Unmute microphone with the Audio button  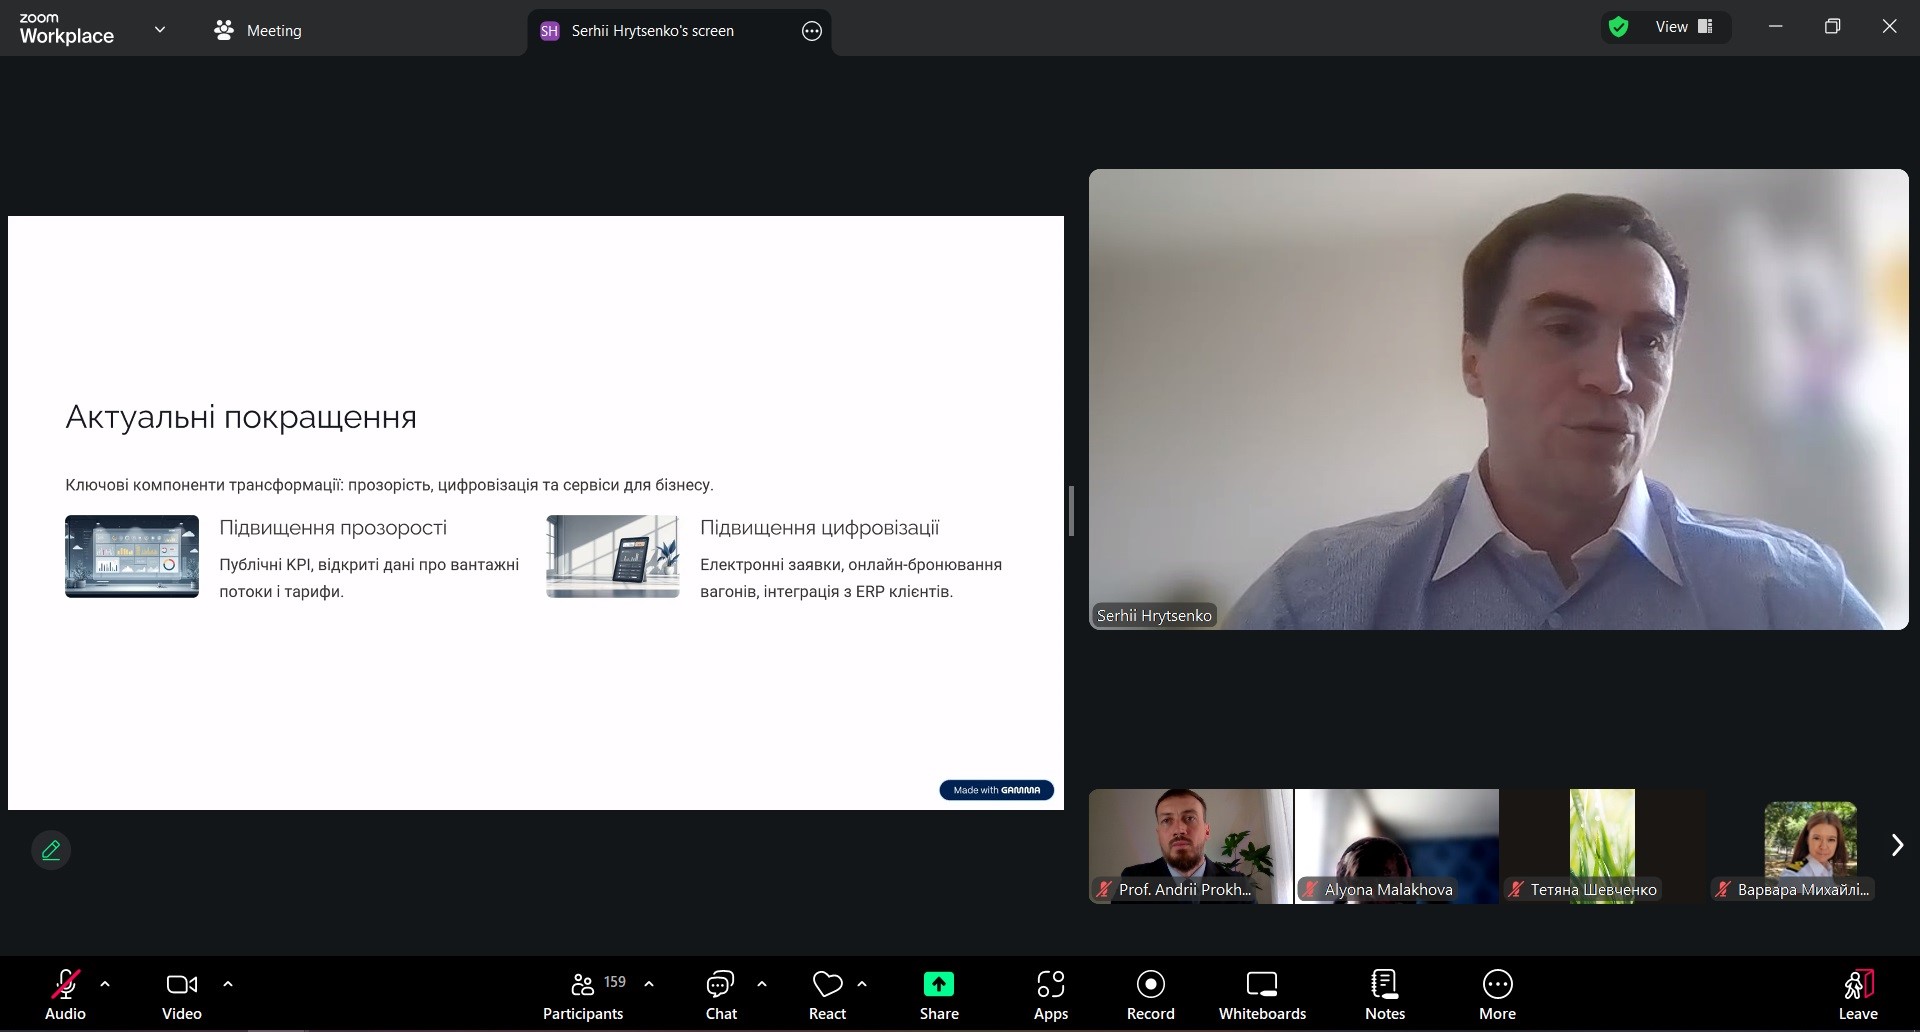pyautogui.click(x=65, y=995)
